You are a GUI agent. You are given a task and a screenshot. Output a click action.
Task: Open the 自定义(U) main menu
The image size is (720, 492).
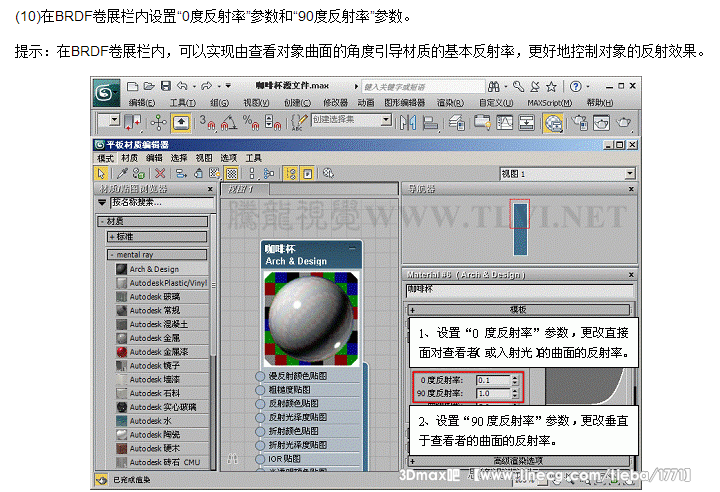[496, 103]
